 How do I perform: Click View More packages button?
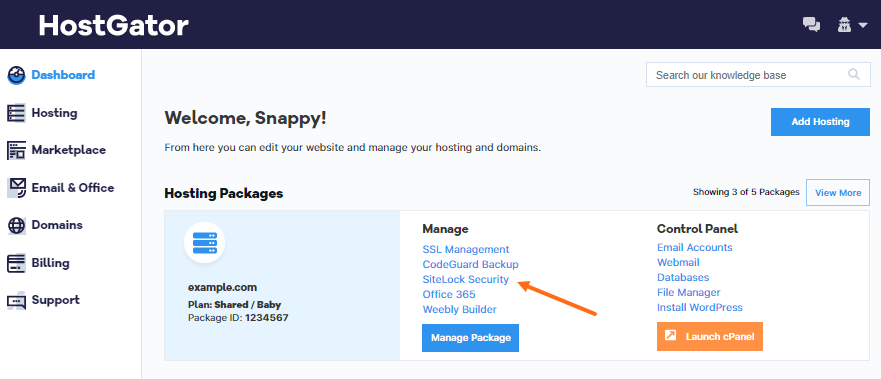tap(838, 193)
